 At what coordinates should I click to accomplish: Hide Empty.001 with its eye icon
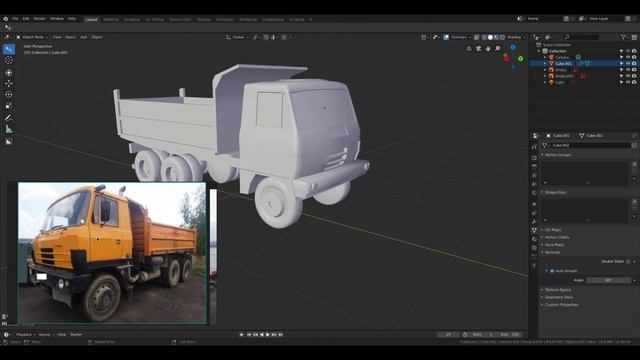click(628, 76)
